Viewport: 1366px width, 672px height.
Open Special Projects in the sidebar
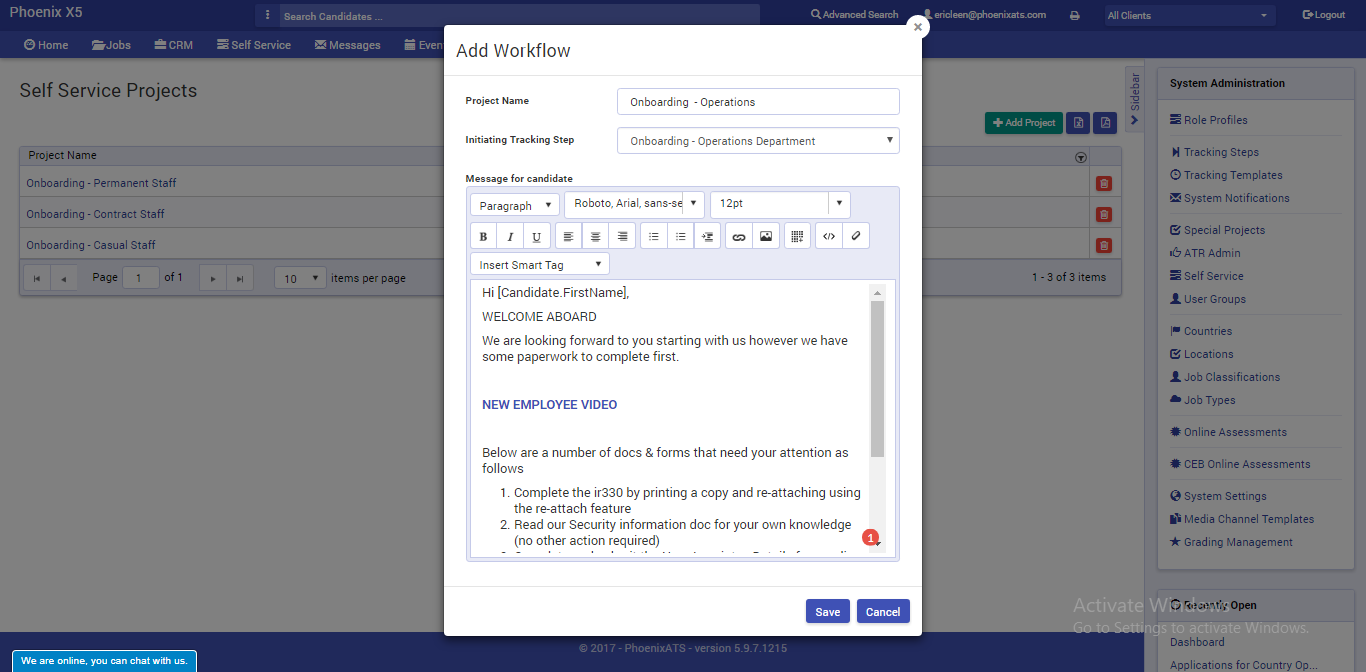pyautogui.click(x=1217, y=230)
